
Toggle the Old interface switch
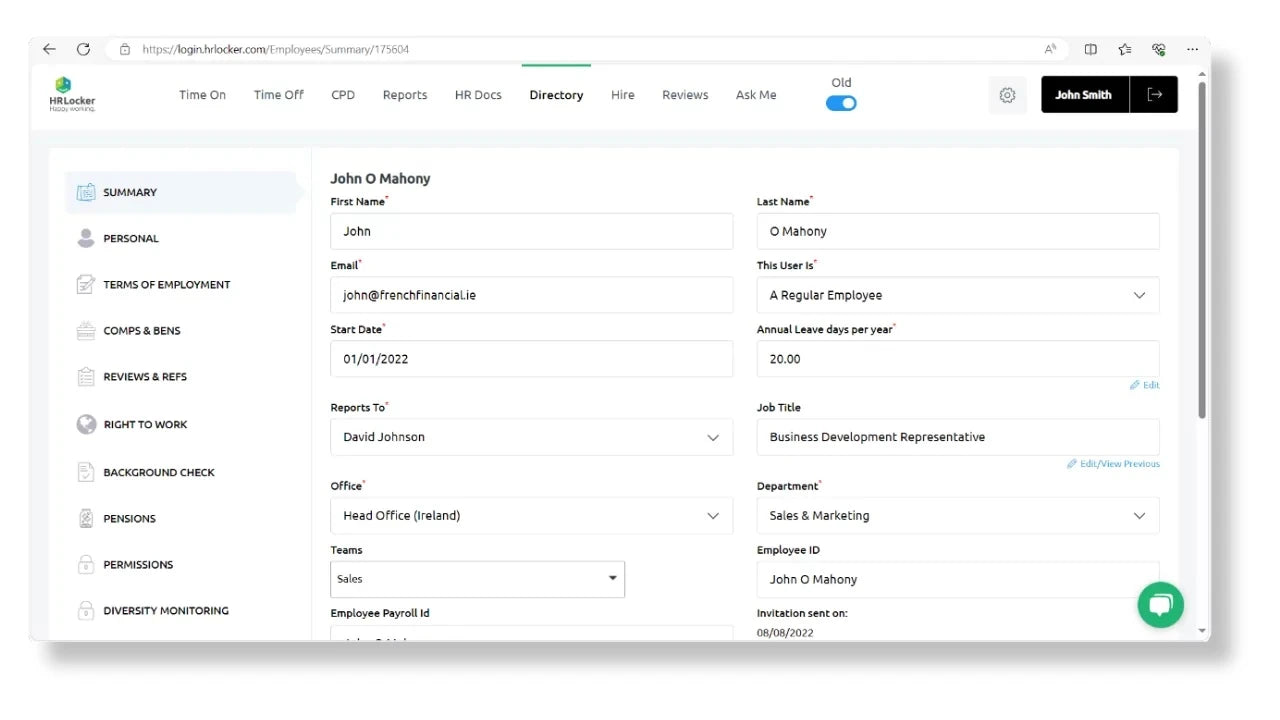(841, 103)
